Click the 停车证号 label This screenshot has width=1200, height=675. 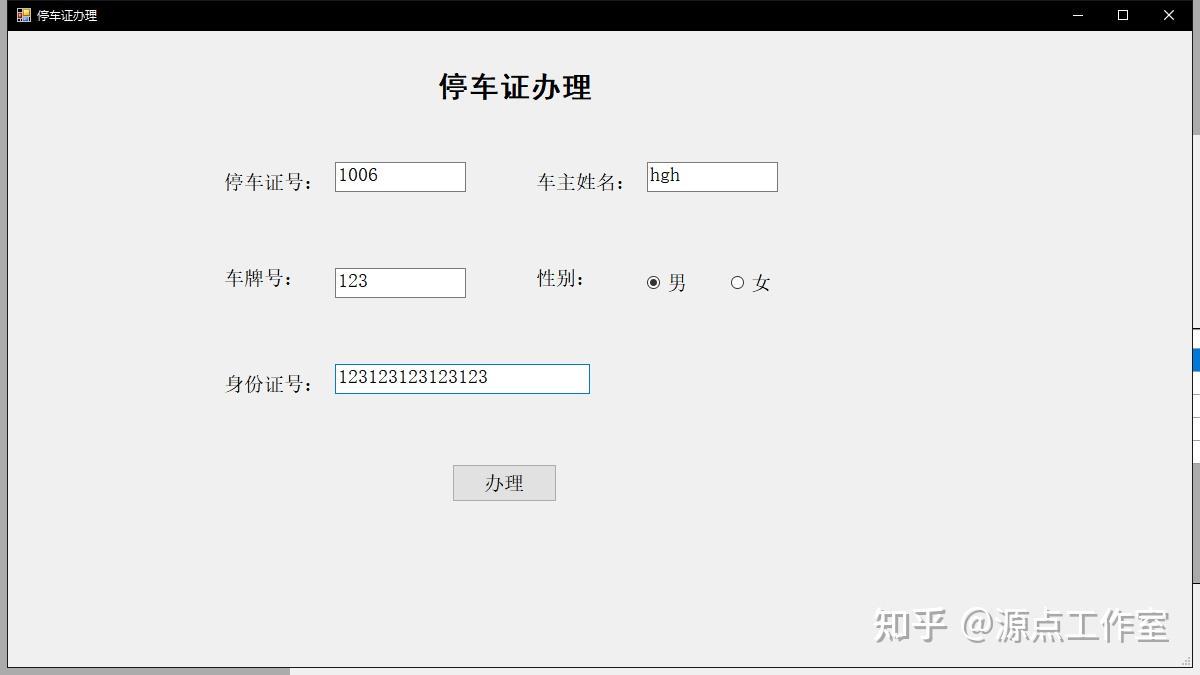pyautogui.click(x=269, y=182)
